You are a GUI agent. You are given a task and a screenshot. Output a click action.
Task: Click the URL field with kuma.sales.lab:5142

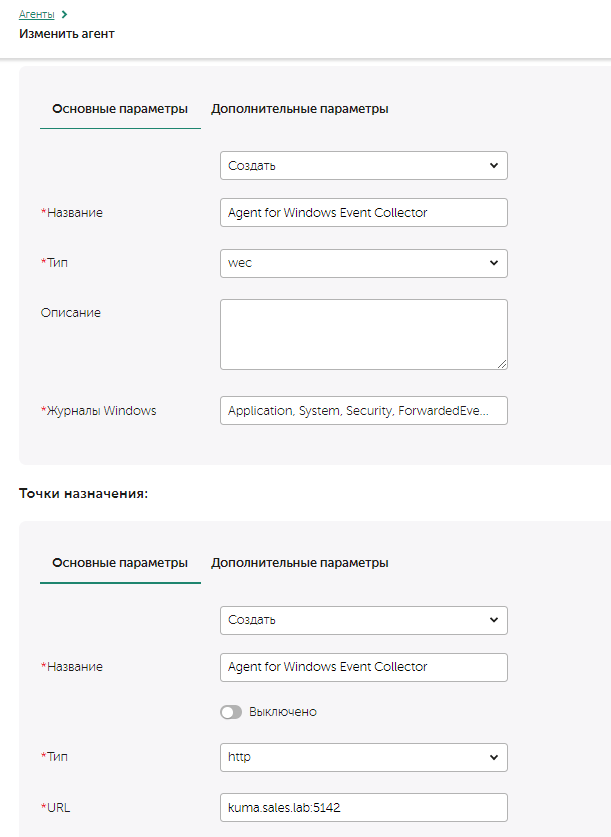coord(363,807)
